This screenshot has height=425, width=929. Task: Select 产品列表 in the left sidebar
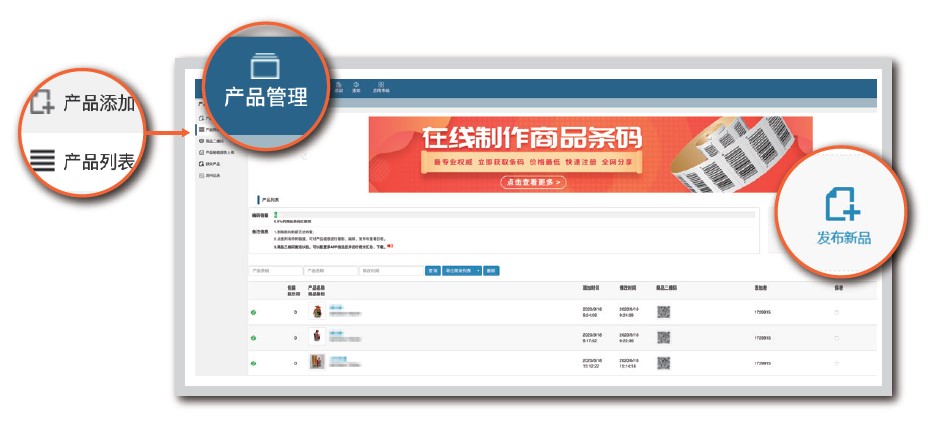coord(208,130)
